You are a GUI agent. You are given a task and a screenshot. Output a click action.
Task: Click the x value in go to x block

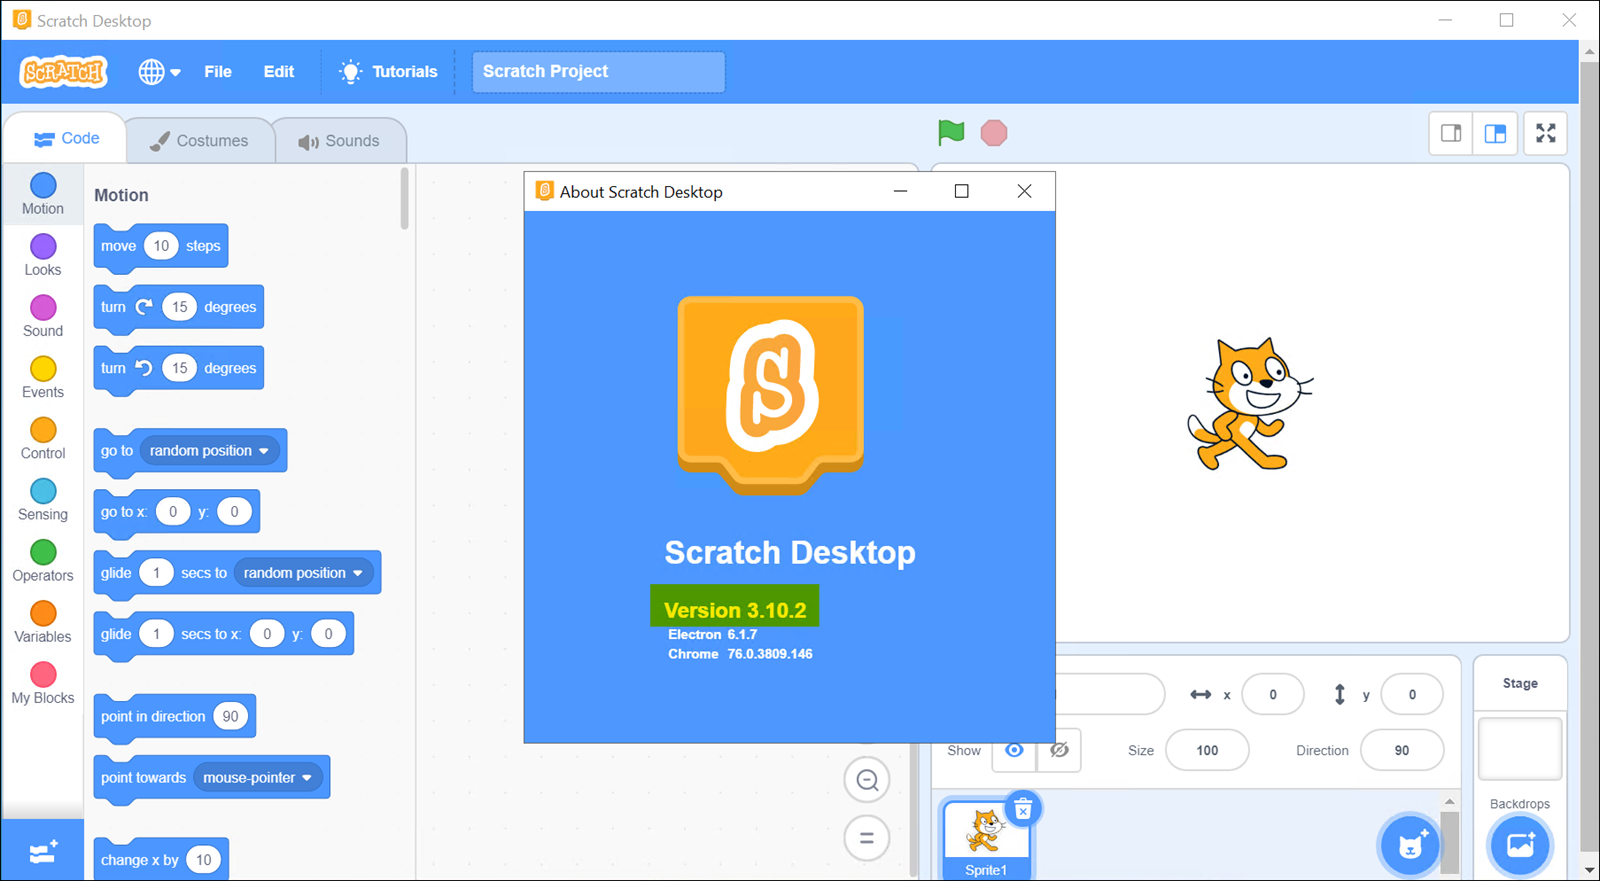tap(173, 512)
